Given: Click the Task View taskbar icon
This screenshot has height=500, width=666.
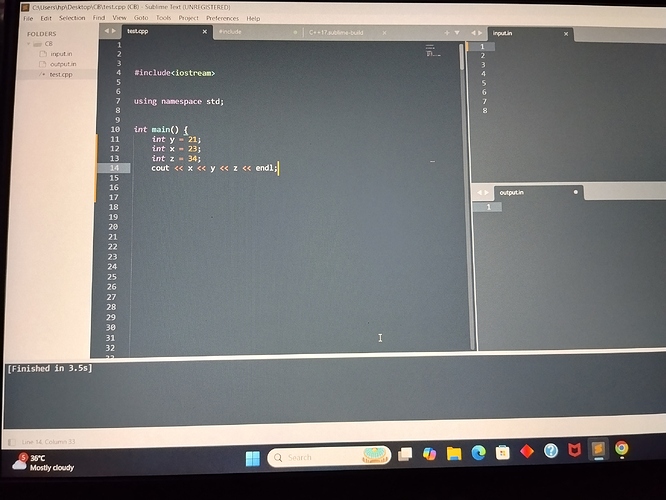Looking at the screenshot, I should (405, 455).
